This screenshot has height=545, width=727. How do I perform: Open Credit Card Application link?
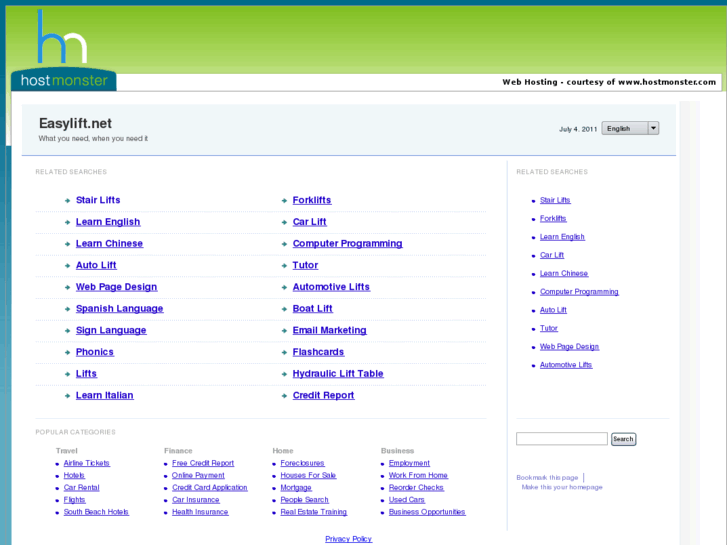tap(210, 488)
